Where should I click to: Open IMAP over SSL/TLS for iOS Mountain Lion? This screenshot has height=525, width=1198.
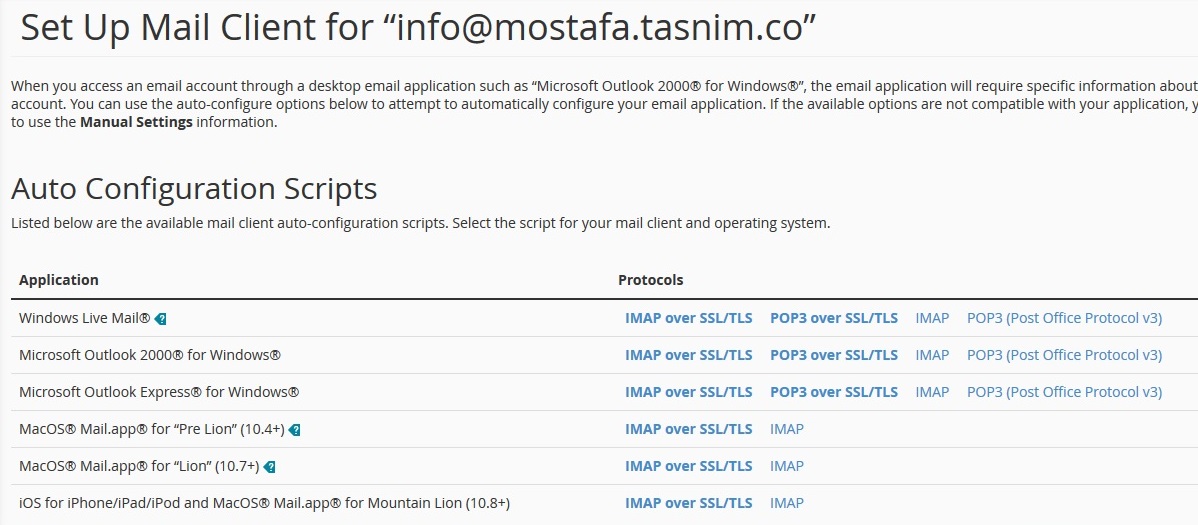point(688,503)
